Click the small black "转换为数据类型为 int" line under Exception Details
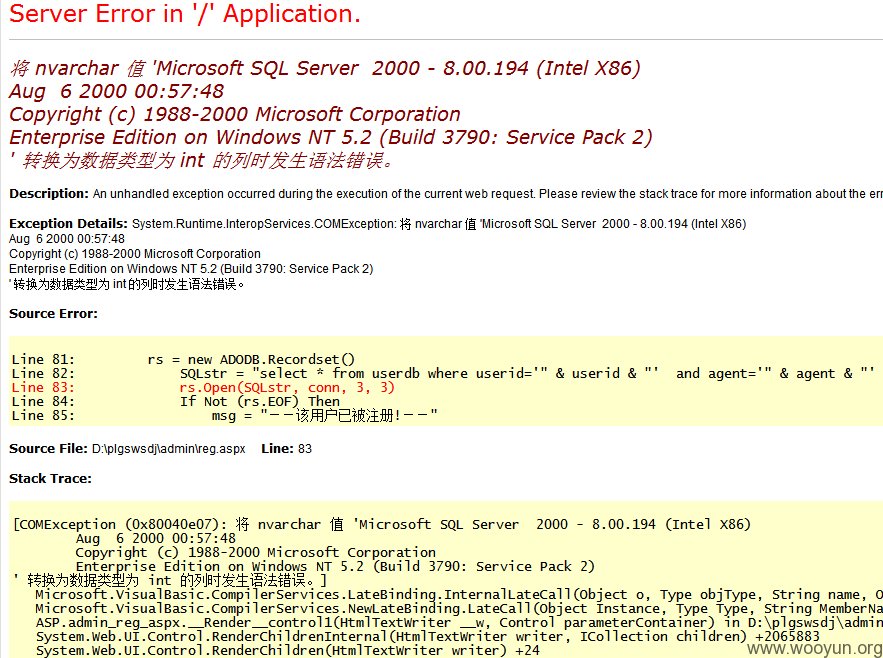The width and height of the screenshot is (883, 658). pos(127,284)
